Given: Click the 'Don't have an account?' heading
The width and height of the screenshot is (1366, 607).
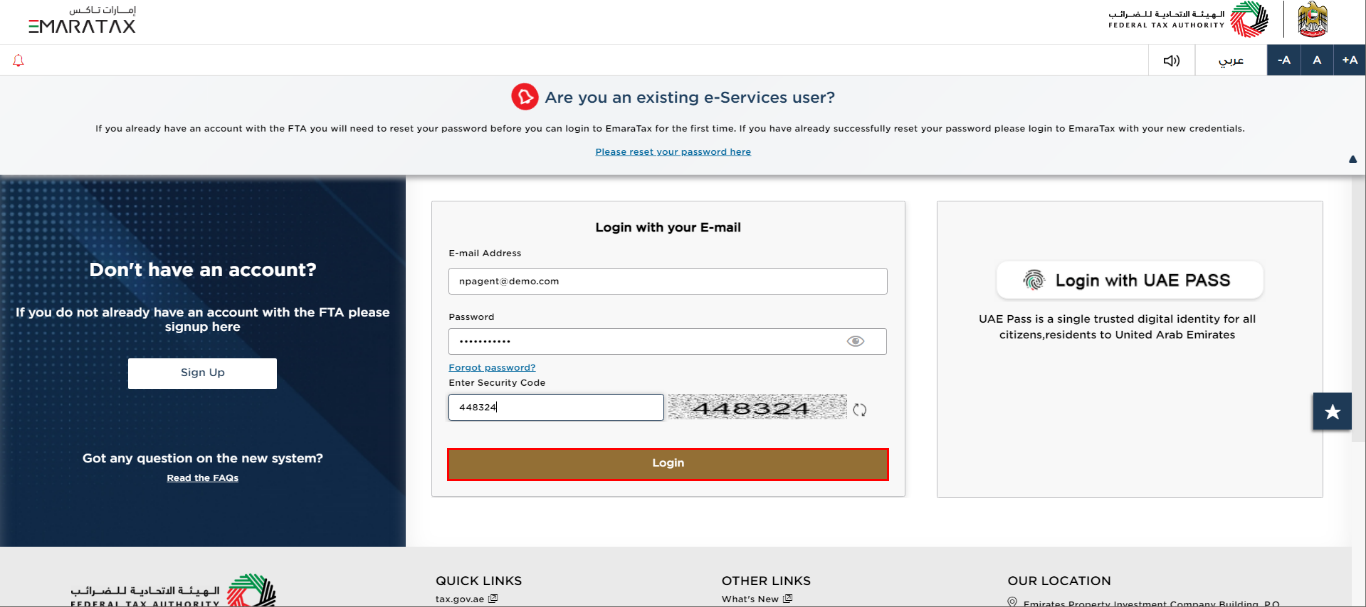Looking at the screenshot, I should (x=203, y=270).
